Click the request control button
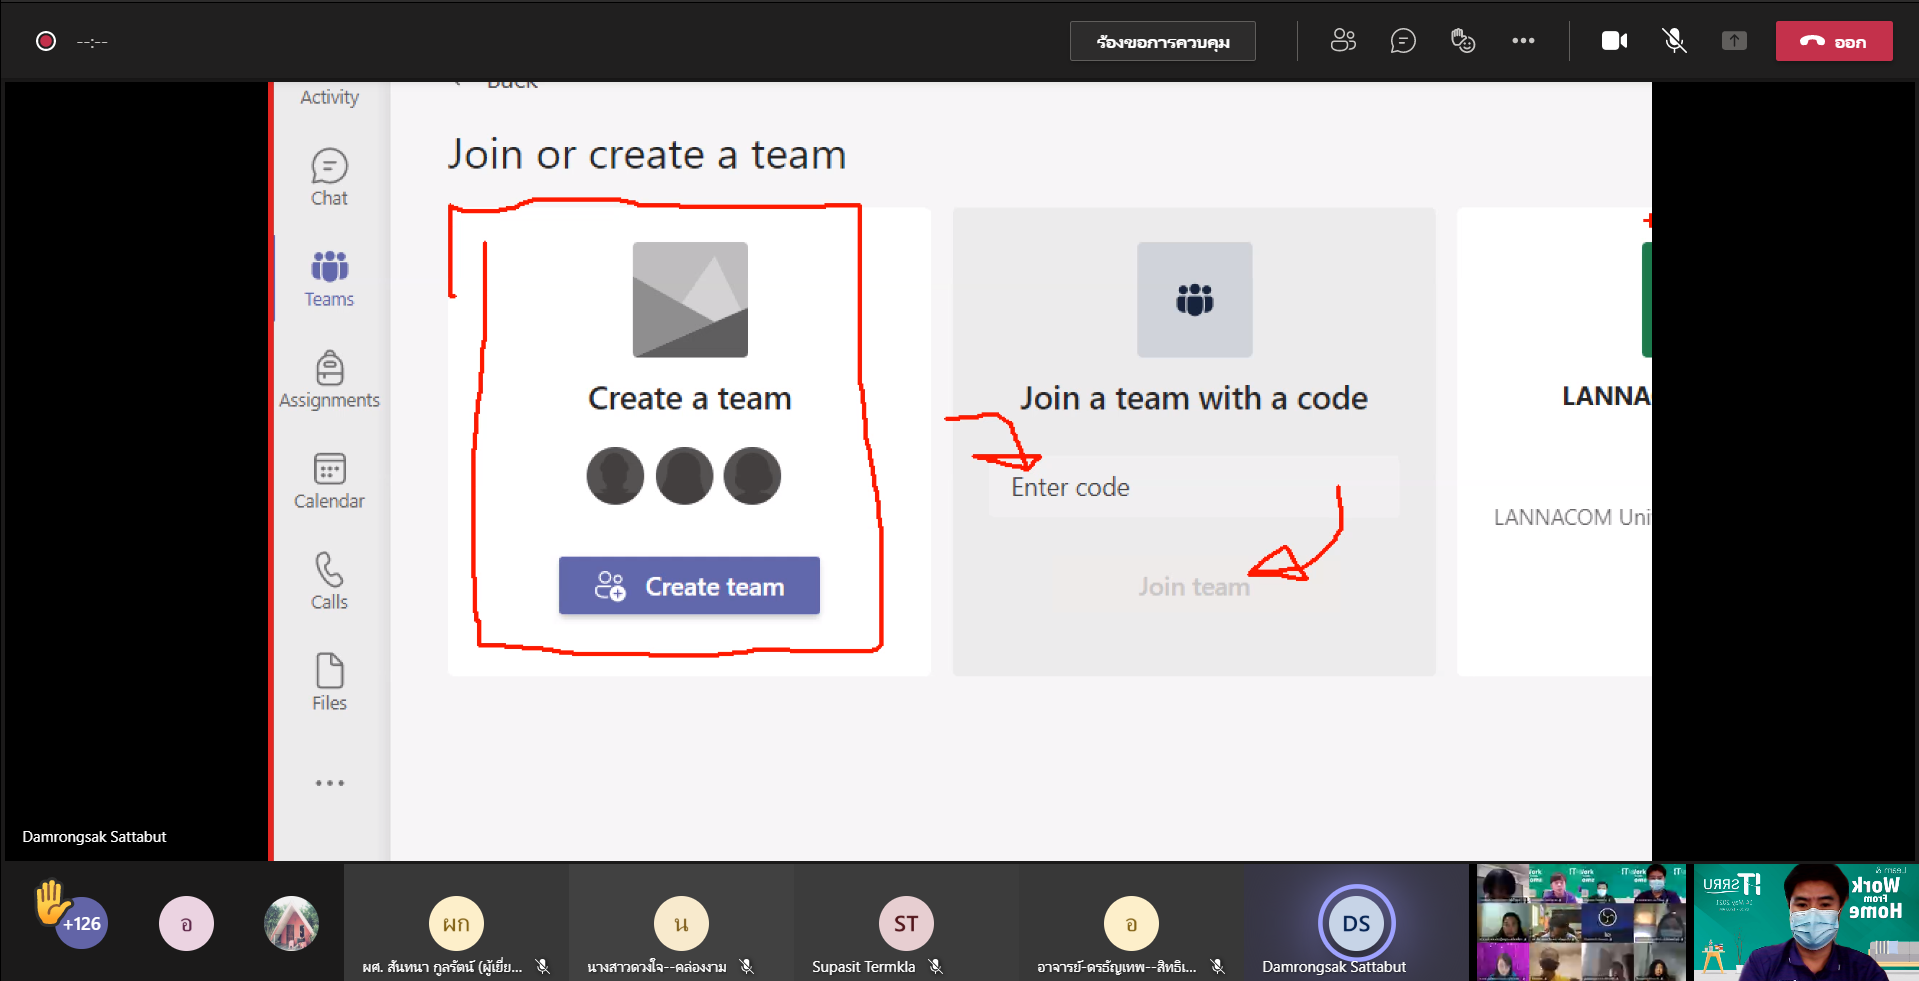This screenshot has width=1919, height=981. point(1162,42)
